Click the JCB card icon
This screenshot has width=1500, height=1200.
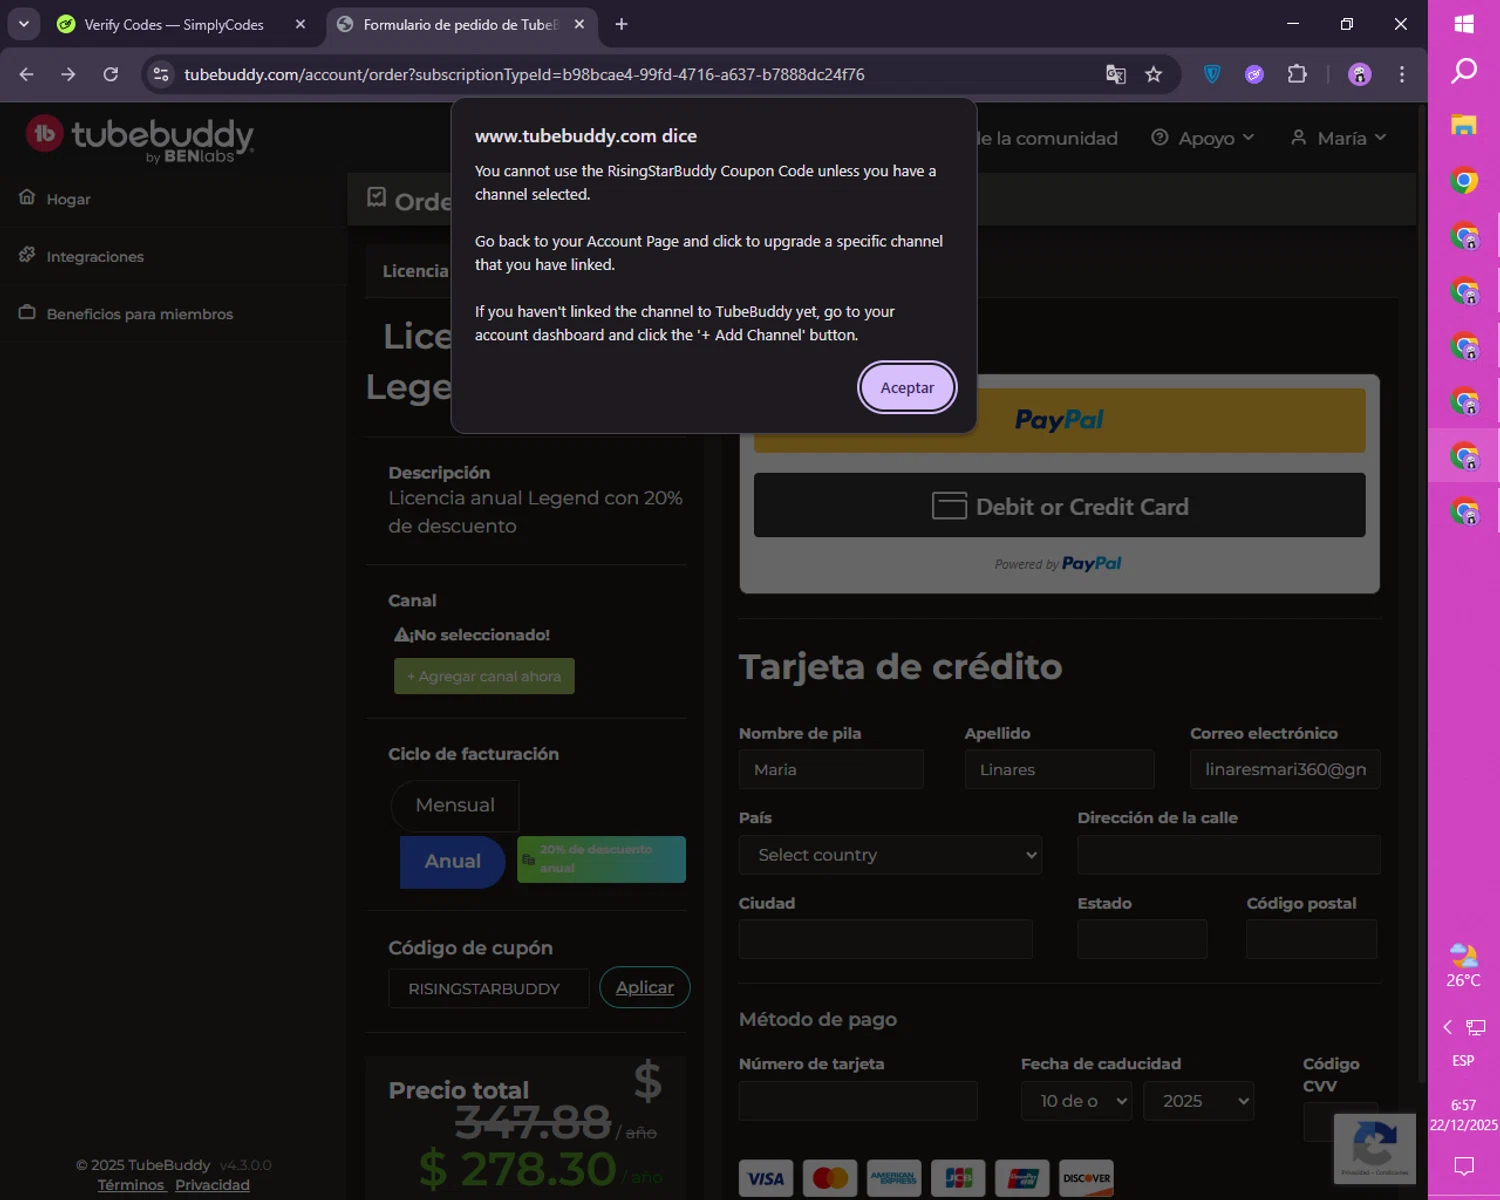pyautogui.click(x=958, y=1178)
